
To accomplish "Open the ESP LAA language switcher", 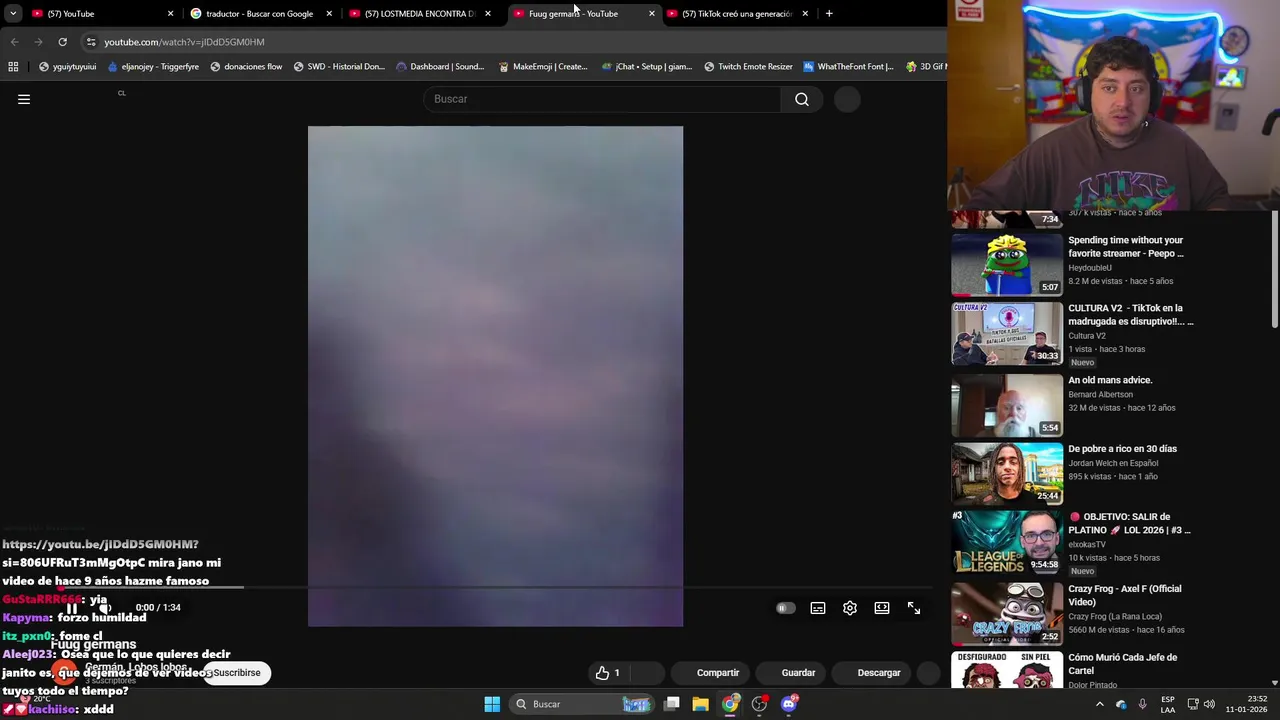I will (x=1168, y=704).
